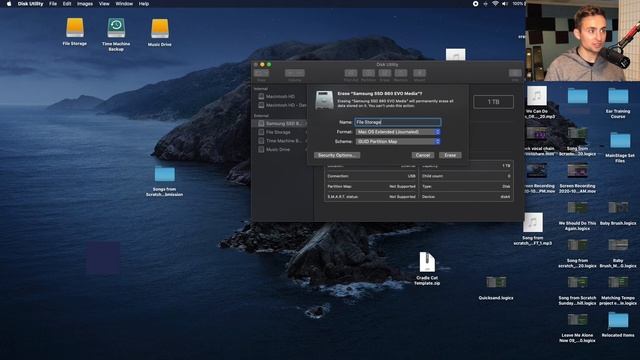
Task: Cancel the erase dialog
Action: [x=422, y=155]
